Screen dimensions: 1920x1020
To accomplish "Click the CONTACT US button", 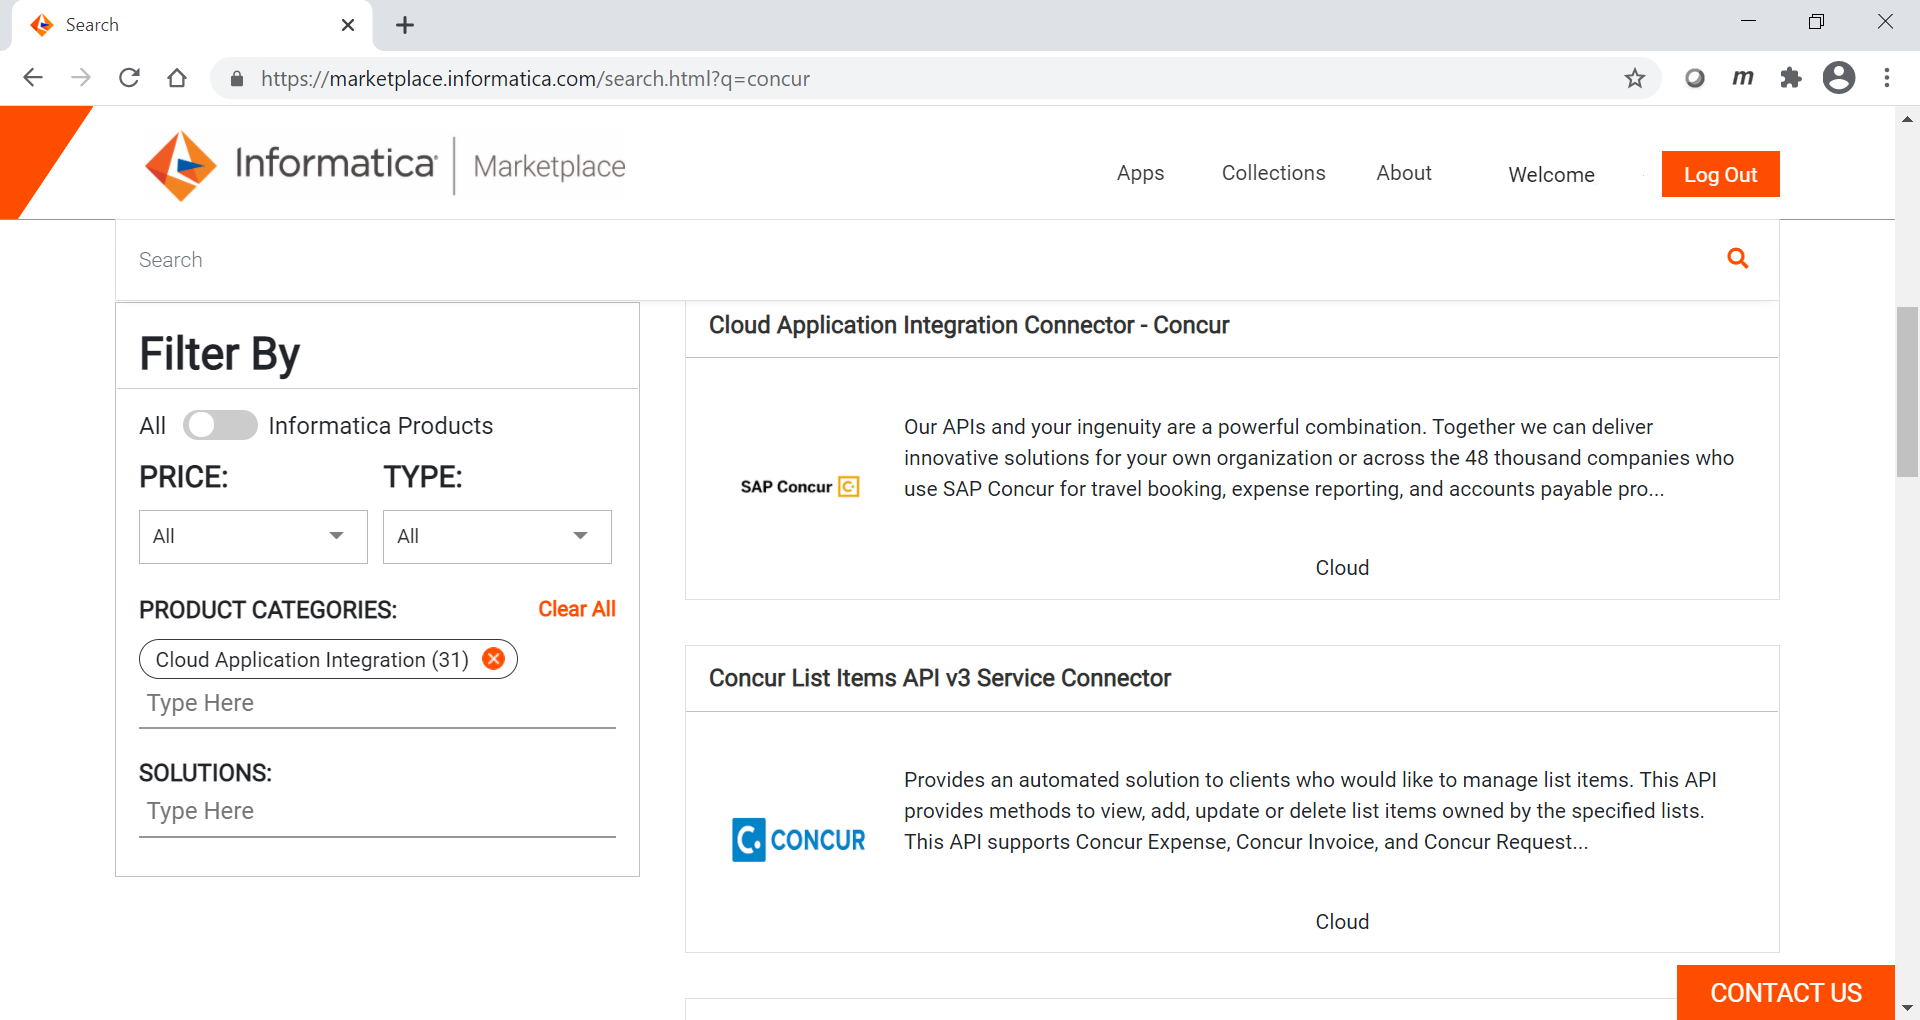I will (1786, 992).
